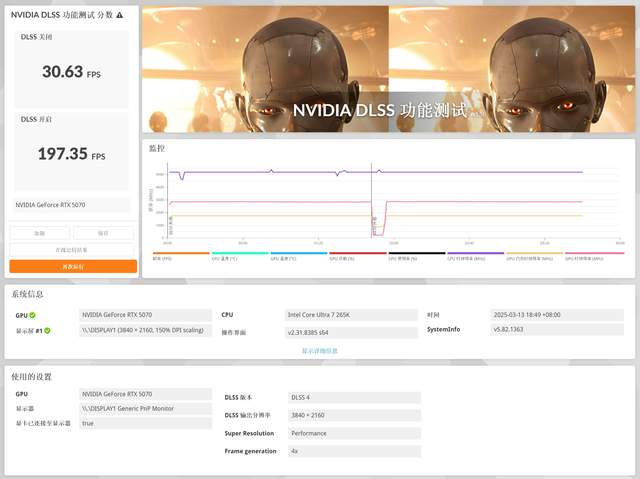640x479 pixels.
Task: Open the show detailed information link
Action: (320, 350)
